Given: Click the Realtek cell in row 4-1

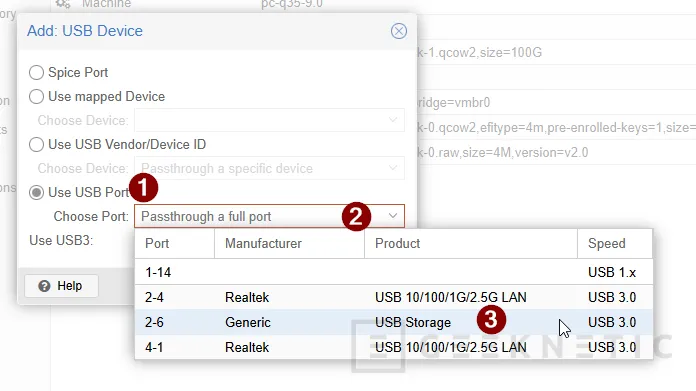Looking at the screenshot, I should (247, 347).
